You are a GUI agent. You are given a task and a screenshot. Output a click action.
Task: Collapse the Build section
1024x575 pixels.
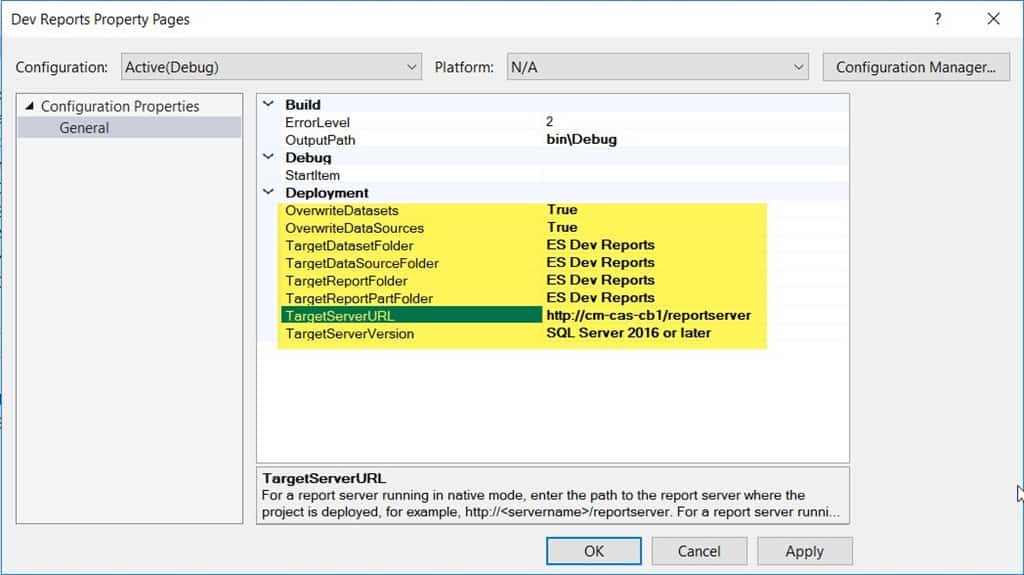click(x=267, y=105)
